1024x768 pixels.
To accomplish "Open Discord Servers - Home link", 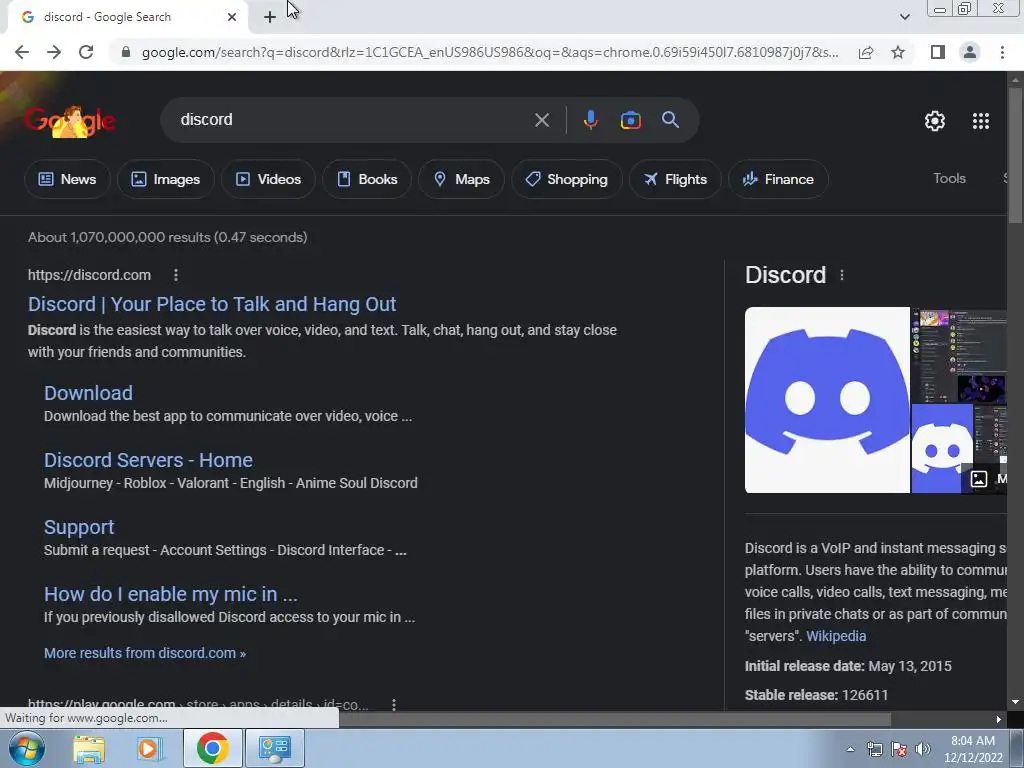I will coord(148,460).
